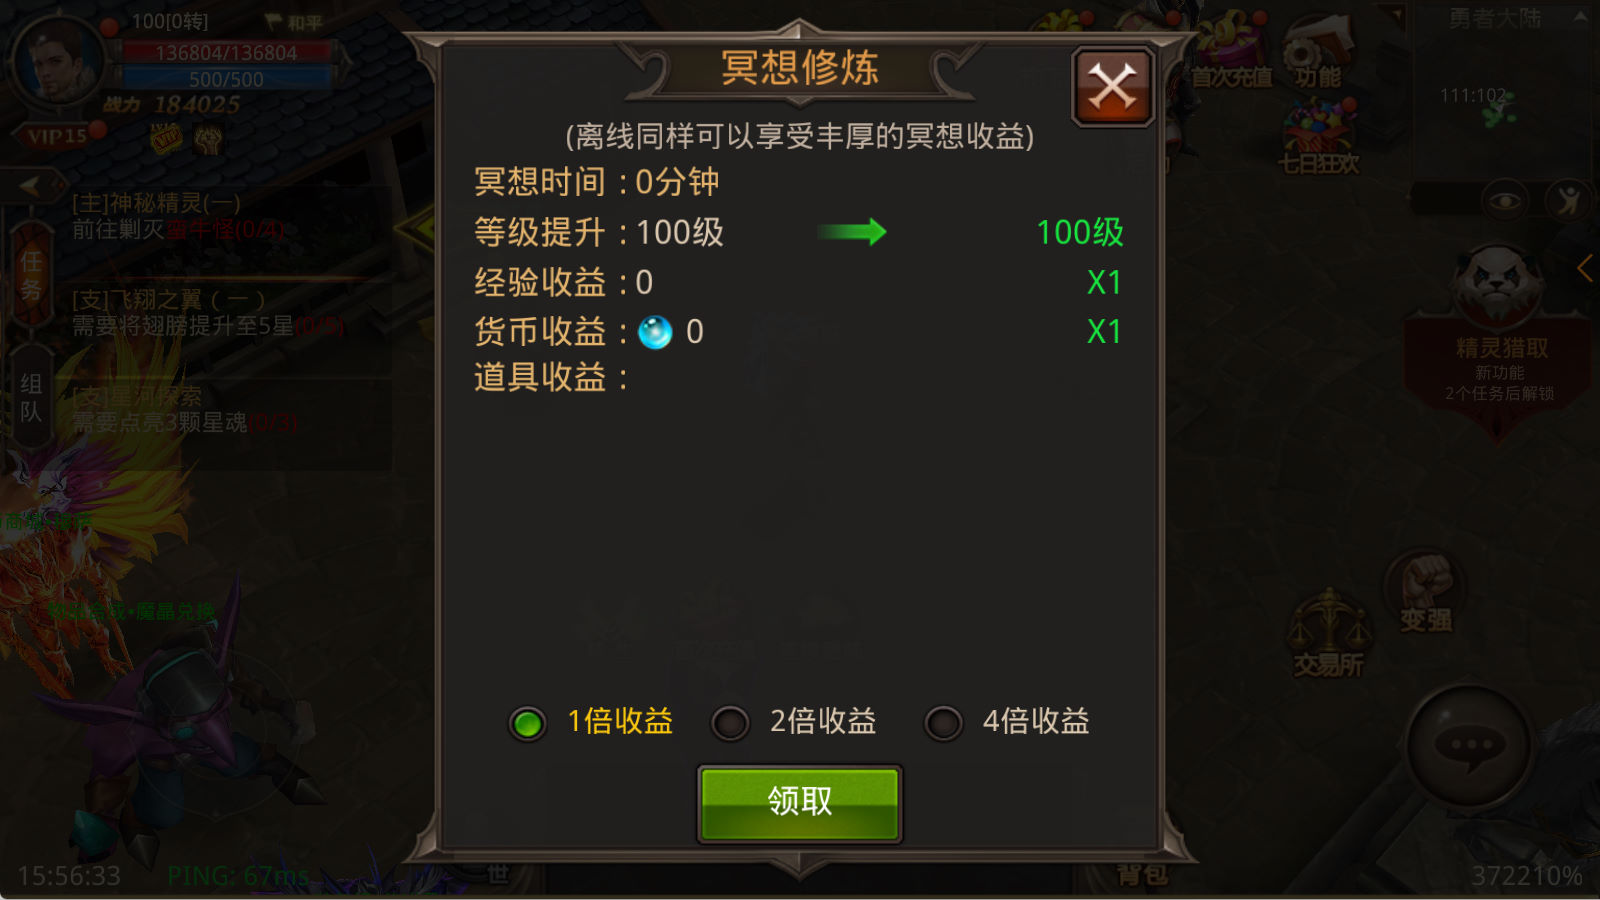Open the 功能 gear icon

click(x=1318, y=50)
